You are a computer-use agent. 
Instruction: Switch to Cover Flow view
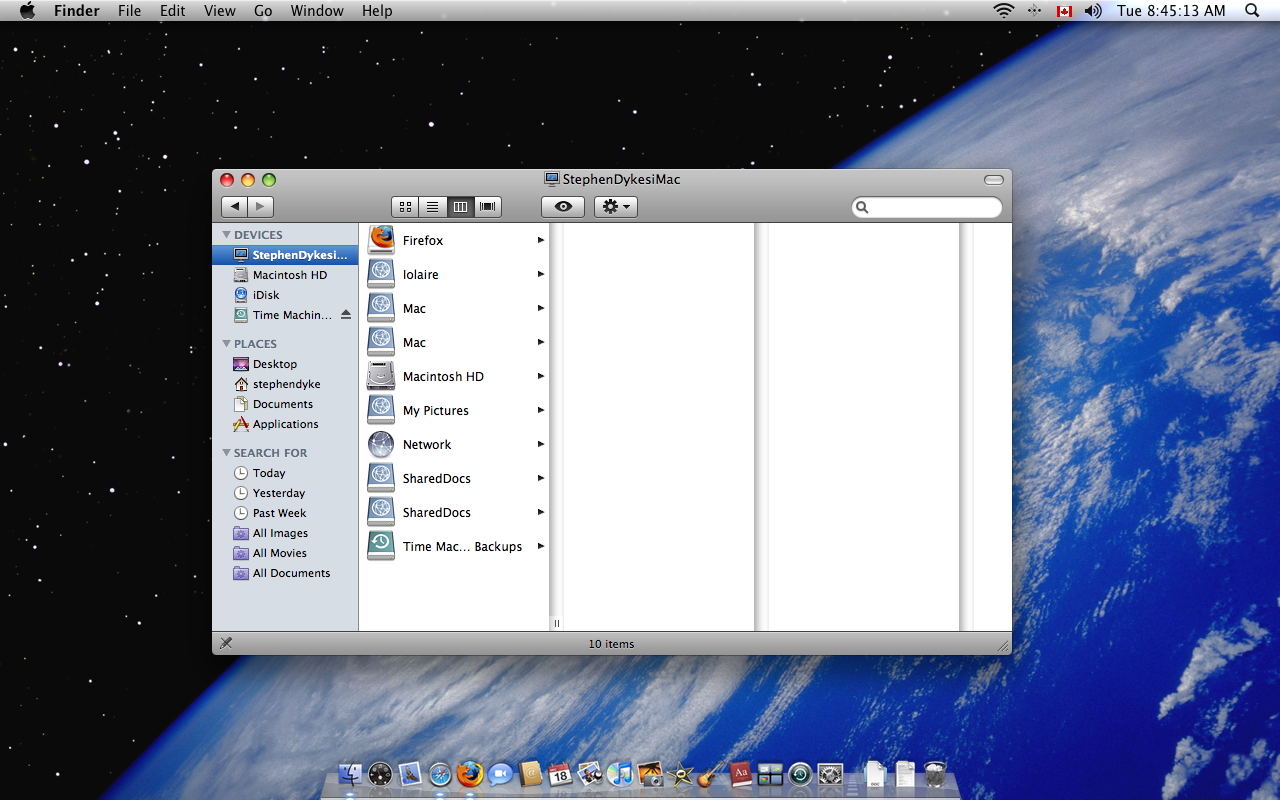pos(488,207)
